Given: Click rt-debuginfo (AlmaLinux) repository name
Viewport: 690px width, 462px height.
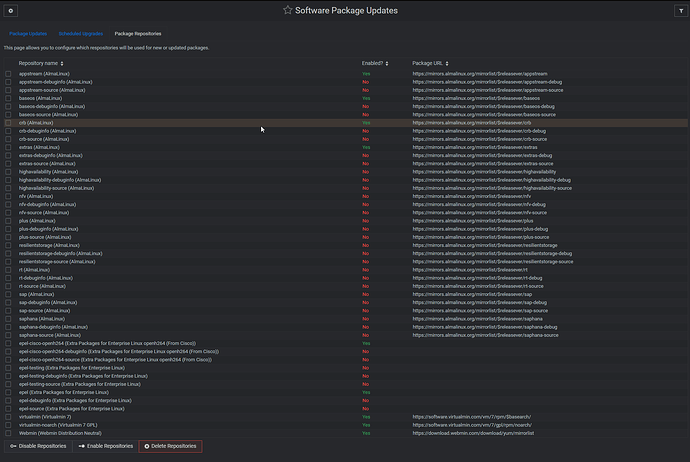Looking at the screenshot, I should click(46, 278).
